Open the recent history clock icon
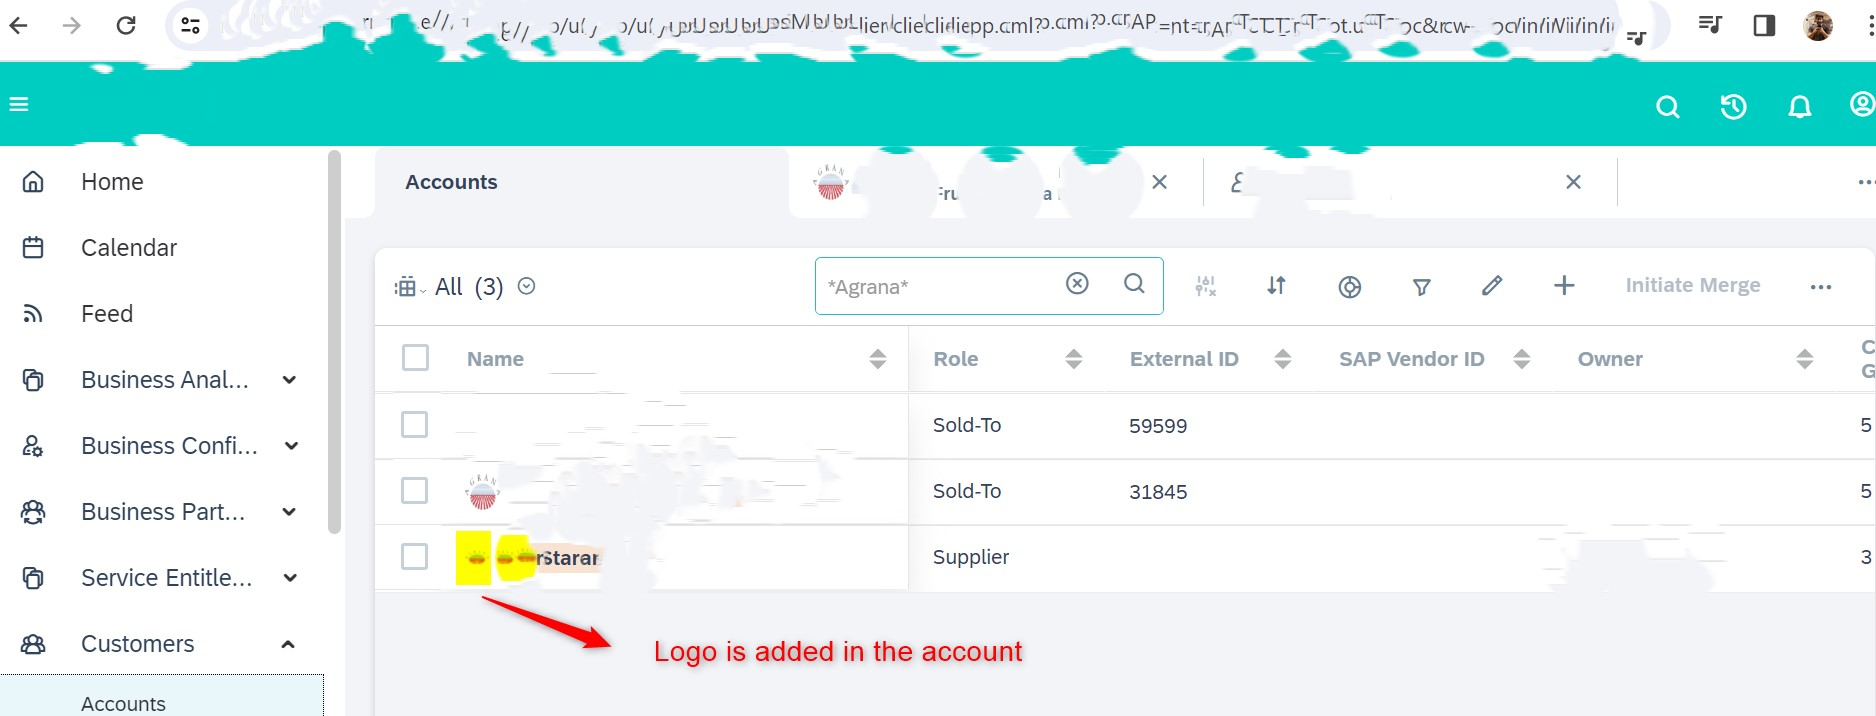This screenshot has width=1876, height=716. pyautogui.click(x=1733, y=106)
